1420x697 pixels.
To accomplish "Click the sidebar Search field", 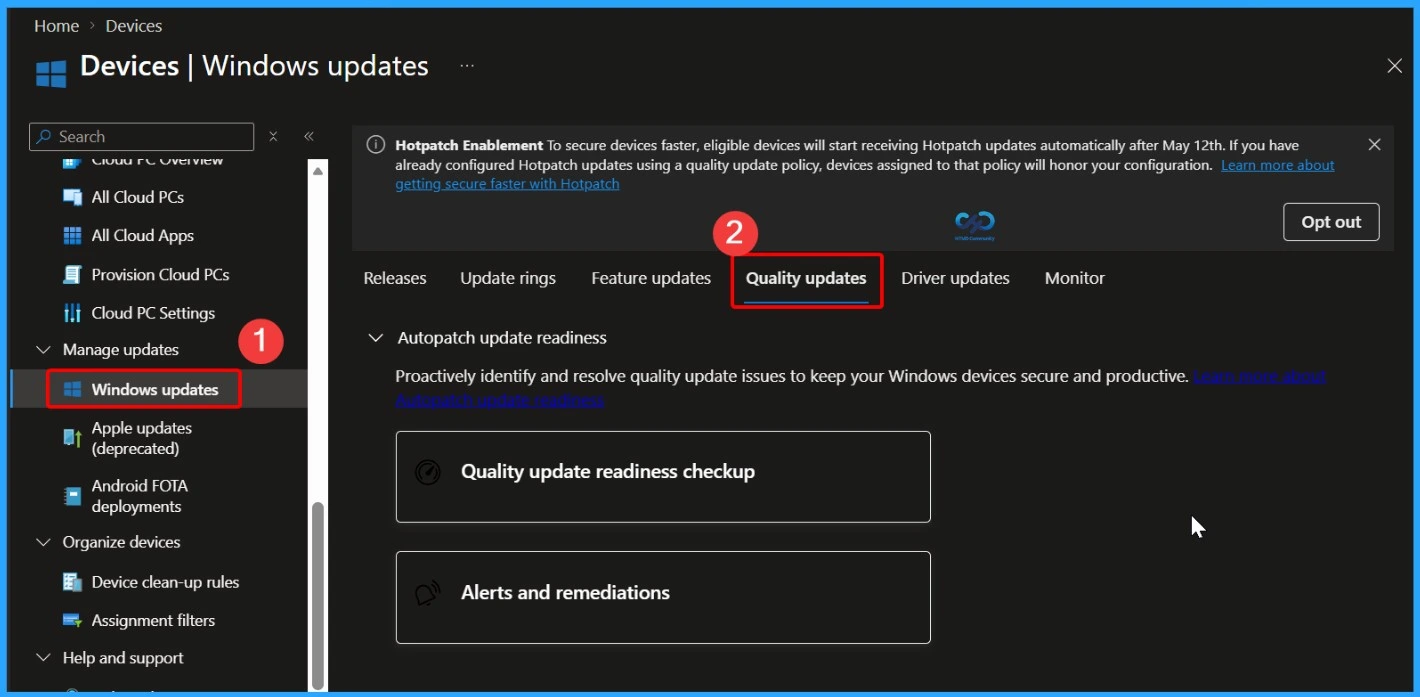I will (141, 136).
